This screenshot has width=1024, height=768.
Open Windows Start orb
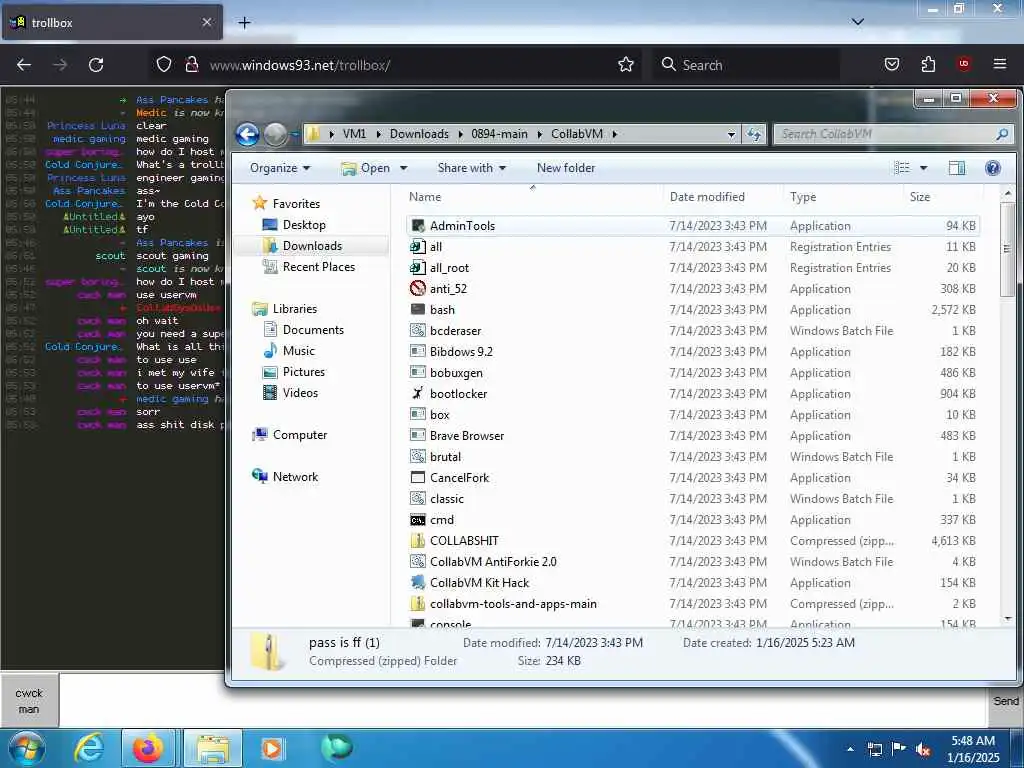pyautogui.click(x=27, y=748)
